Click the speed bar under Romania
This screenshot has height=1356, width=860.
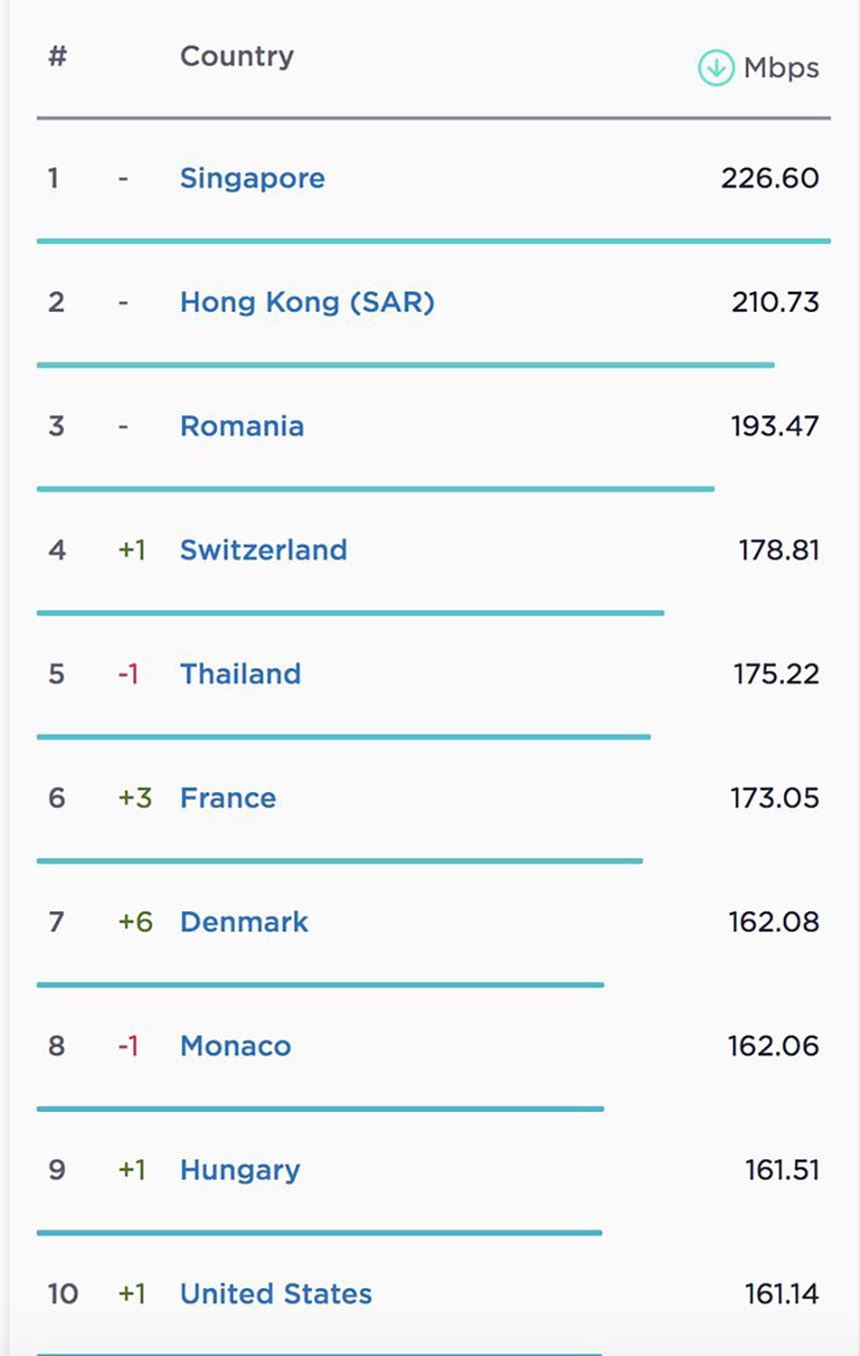[375, 489]
